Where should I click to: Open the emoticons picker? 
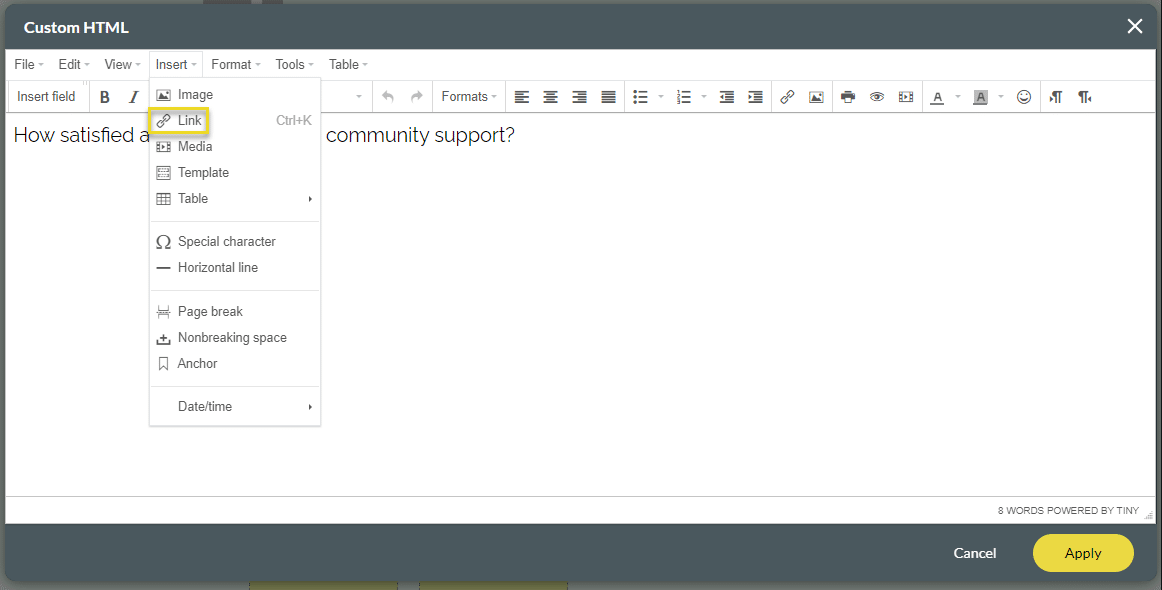(x=1024, y=97)
